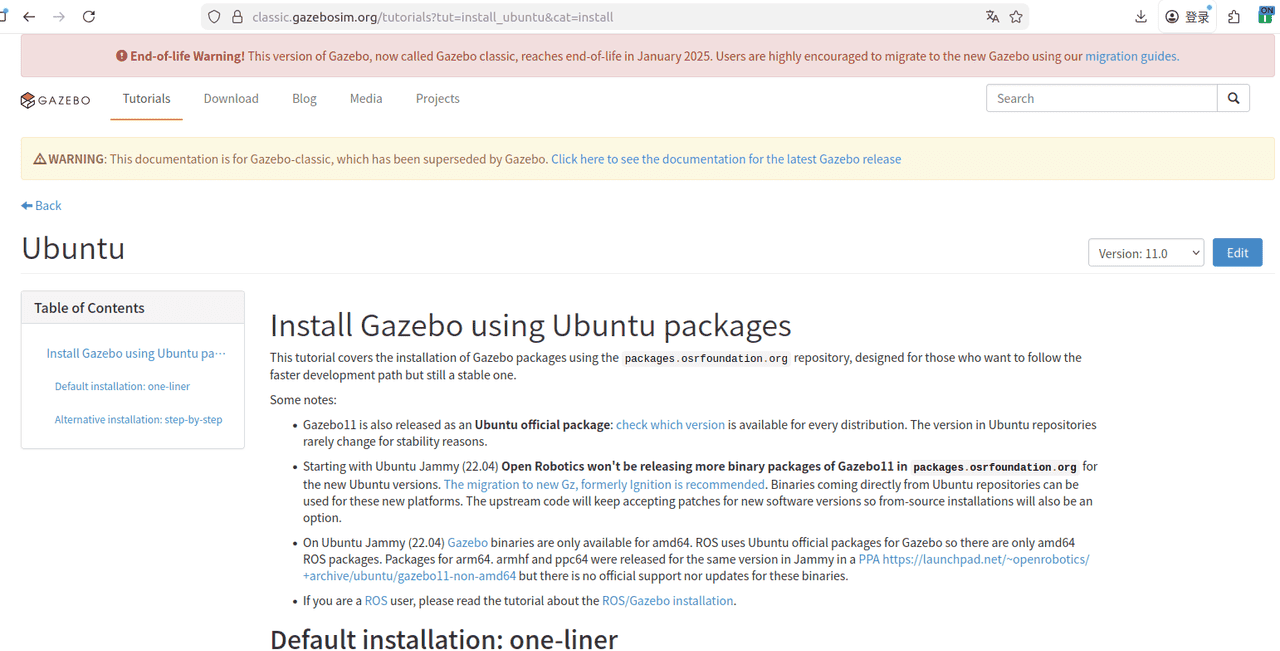Open the translate page icon
The height and width of the screenshot is (651, 1280).
point(992,16)
